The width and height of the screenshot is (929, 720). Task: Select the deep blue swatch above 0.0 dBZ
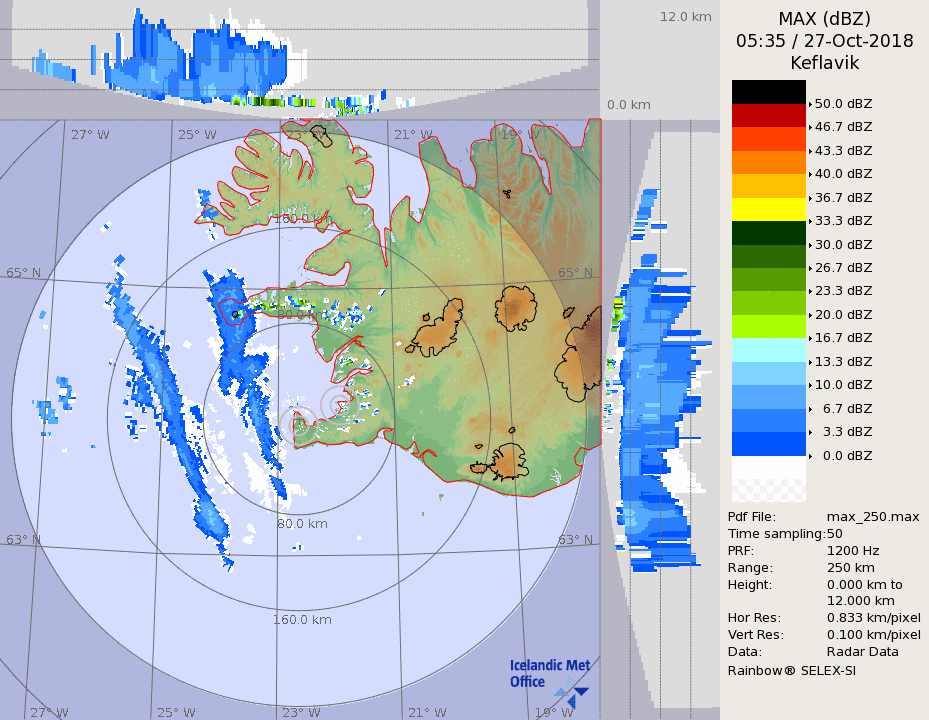click(768, 444)
